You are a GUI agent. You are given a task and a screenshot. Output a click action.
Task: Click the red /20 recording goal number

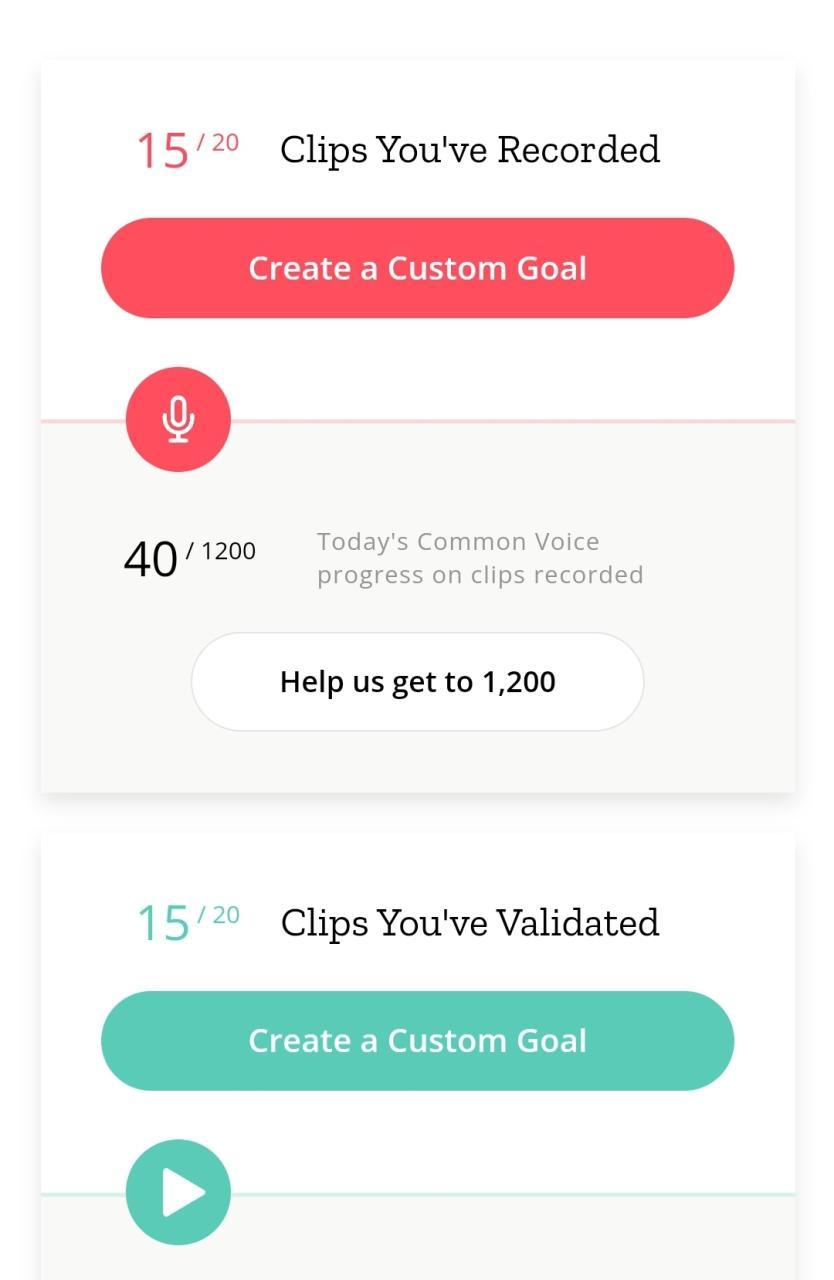click(218, 142)
